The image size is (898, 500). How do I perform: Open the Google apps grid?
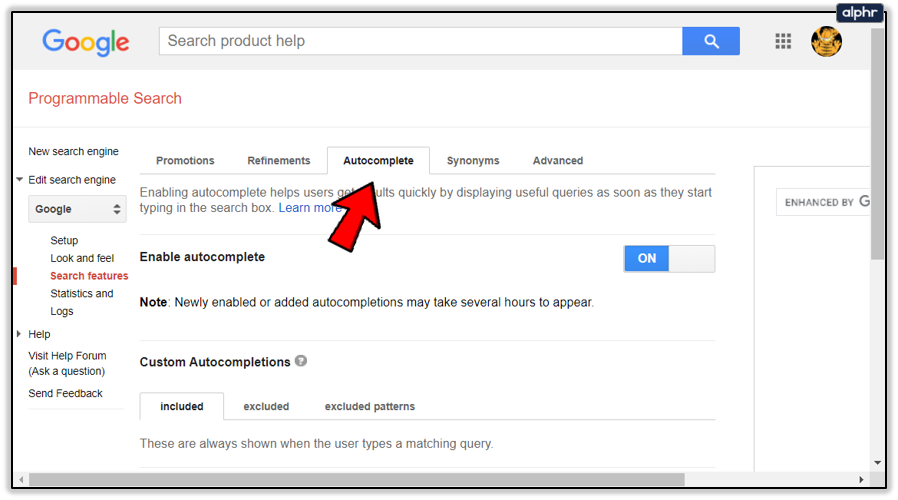[783, 41]
